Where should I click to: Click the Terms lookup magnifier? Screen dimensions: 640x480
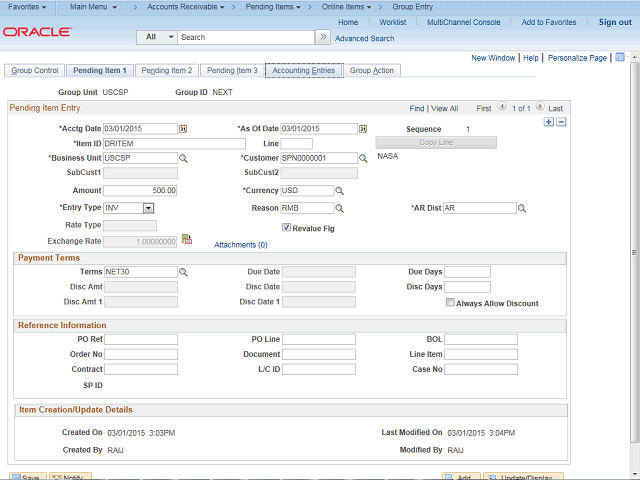(183, 272)
